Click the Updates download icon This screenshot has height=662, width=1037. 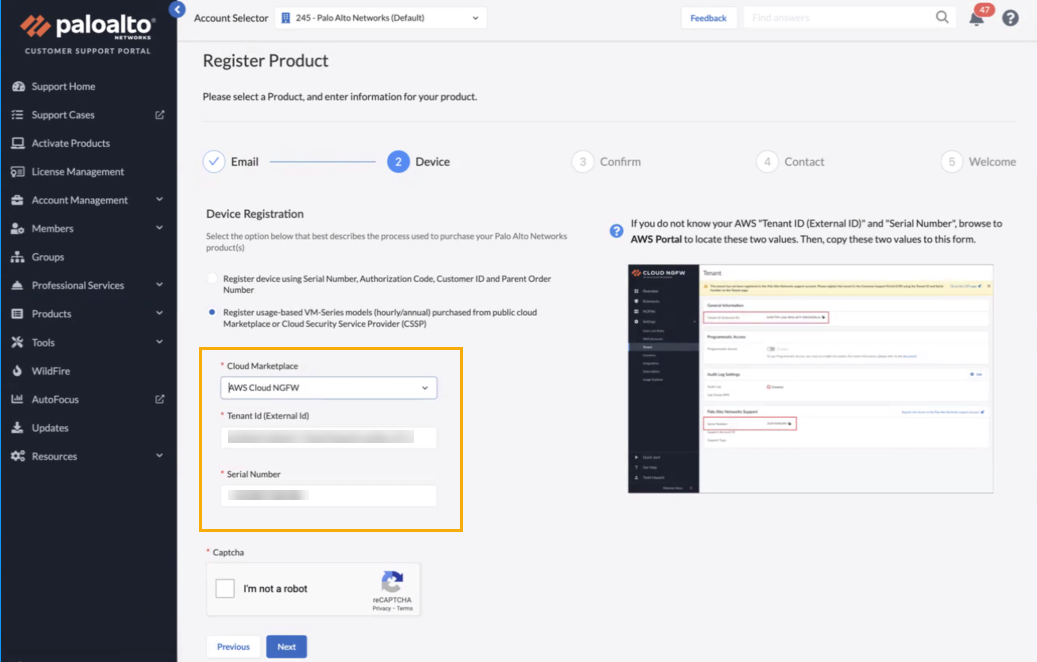click(18, 428)
